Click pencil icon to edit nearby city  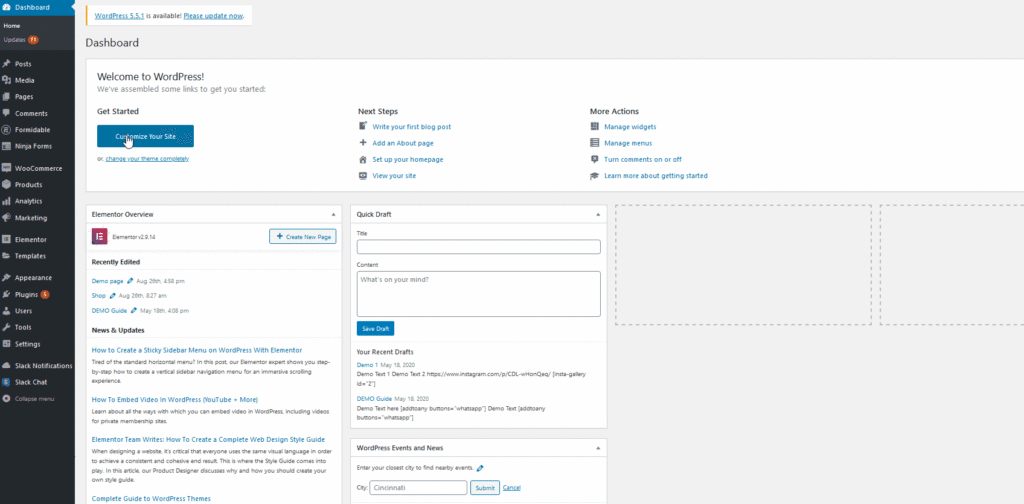coord(480,468)
